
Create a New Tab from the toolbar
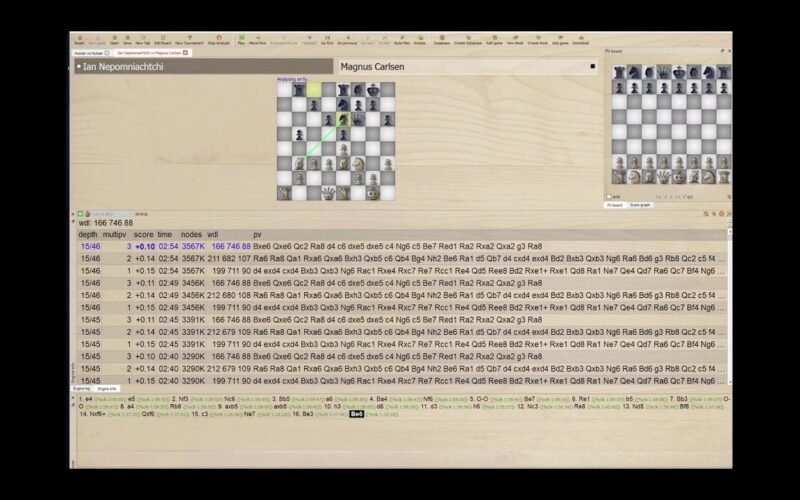click(x=143, y=40)
